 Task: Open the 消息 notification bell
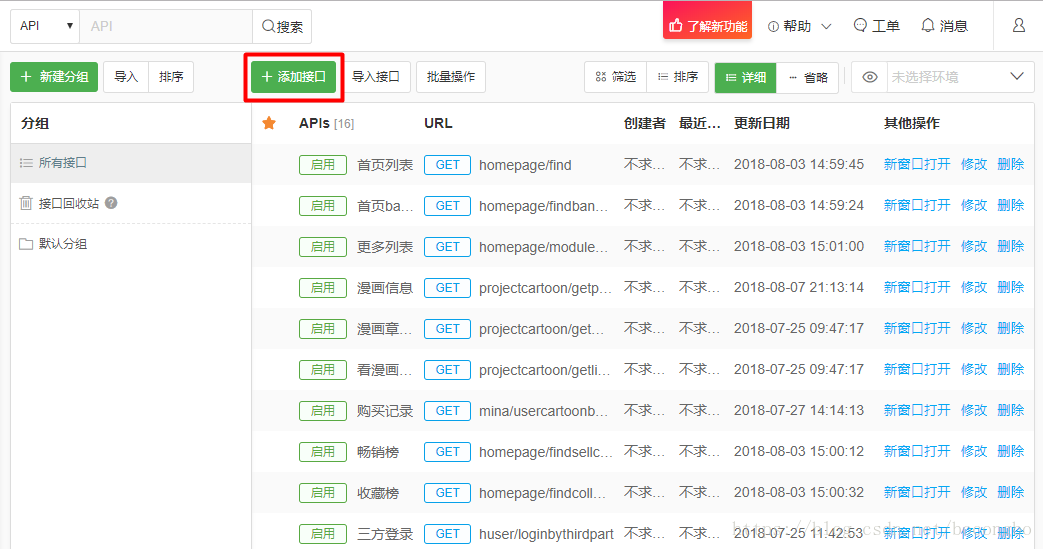click(x=944, y=26)
